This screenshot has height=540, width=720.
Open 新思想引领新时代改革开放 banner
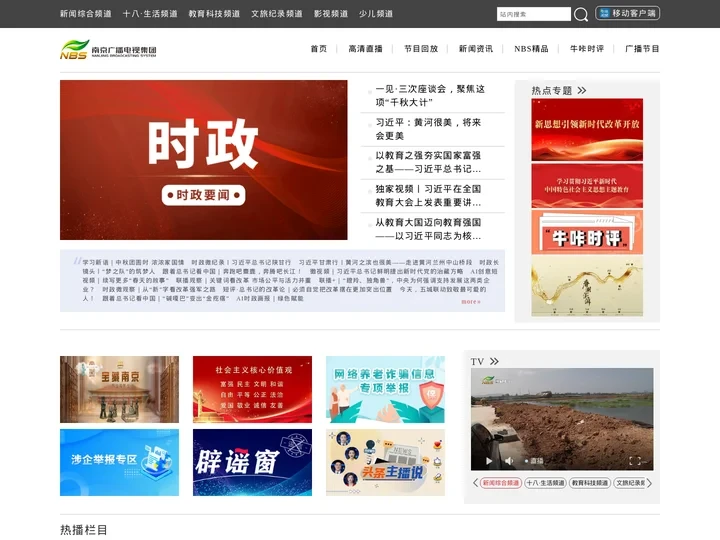587,129
